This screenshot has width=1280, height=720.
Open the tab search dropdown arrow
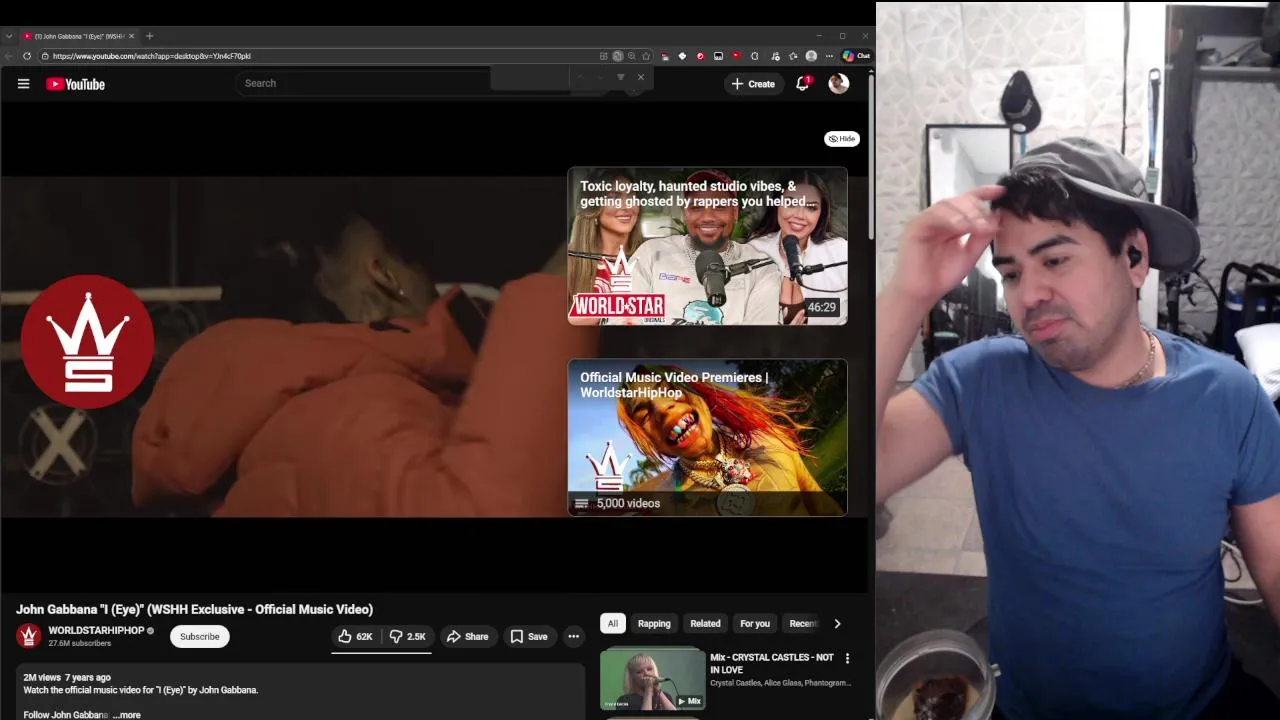click(9, 36)
